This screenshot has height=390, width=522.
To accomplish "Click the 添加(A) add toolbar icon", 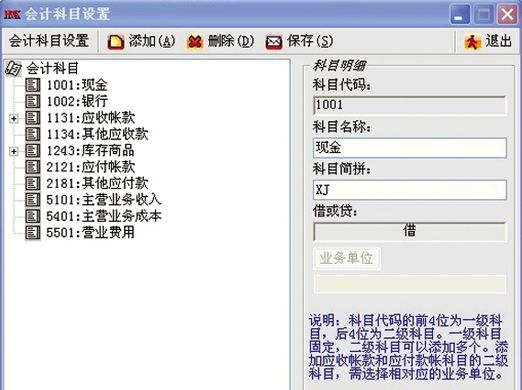I will (116, 42).
